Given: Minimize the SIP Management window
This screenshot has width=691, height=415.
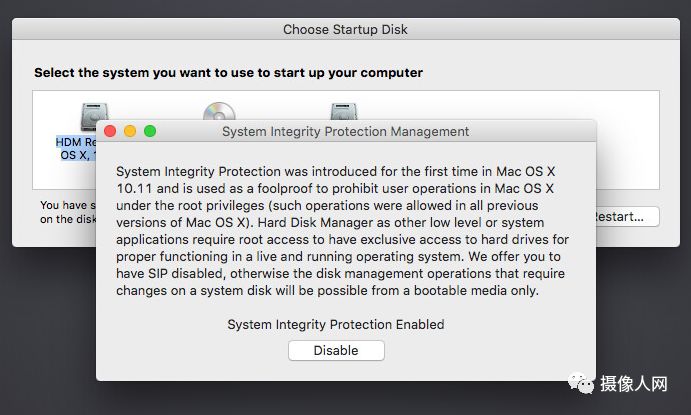Looking at the screenshot, I should (x=130, y=131).
